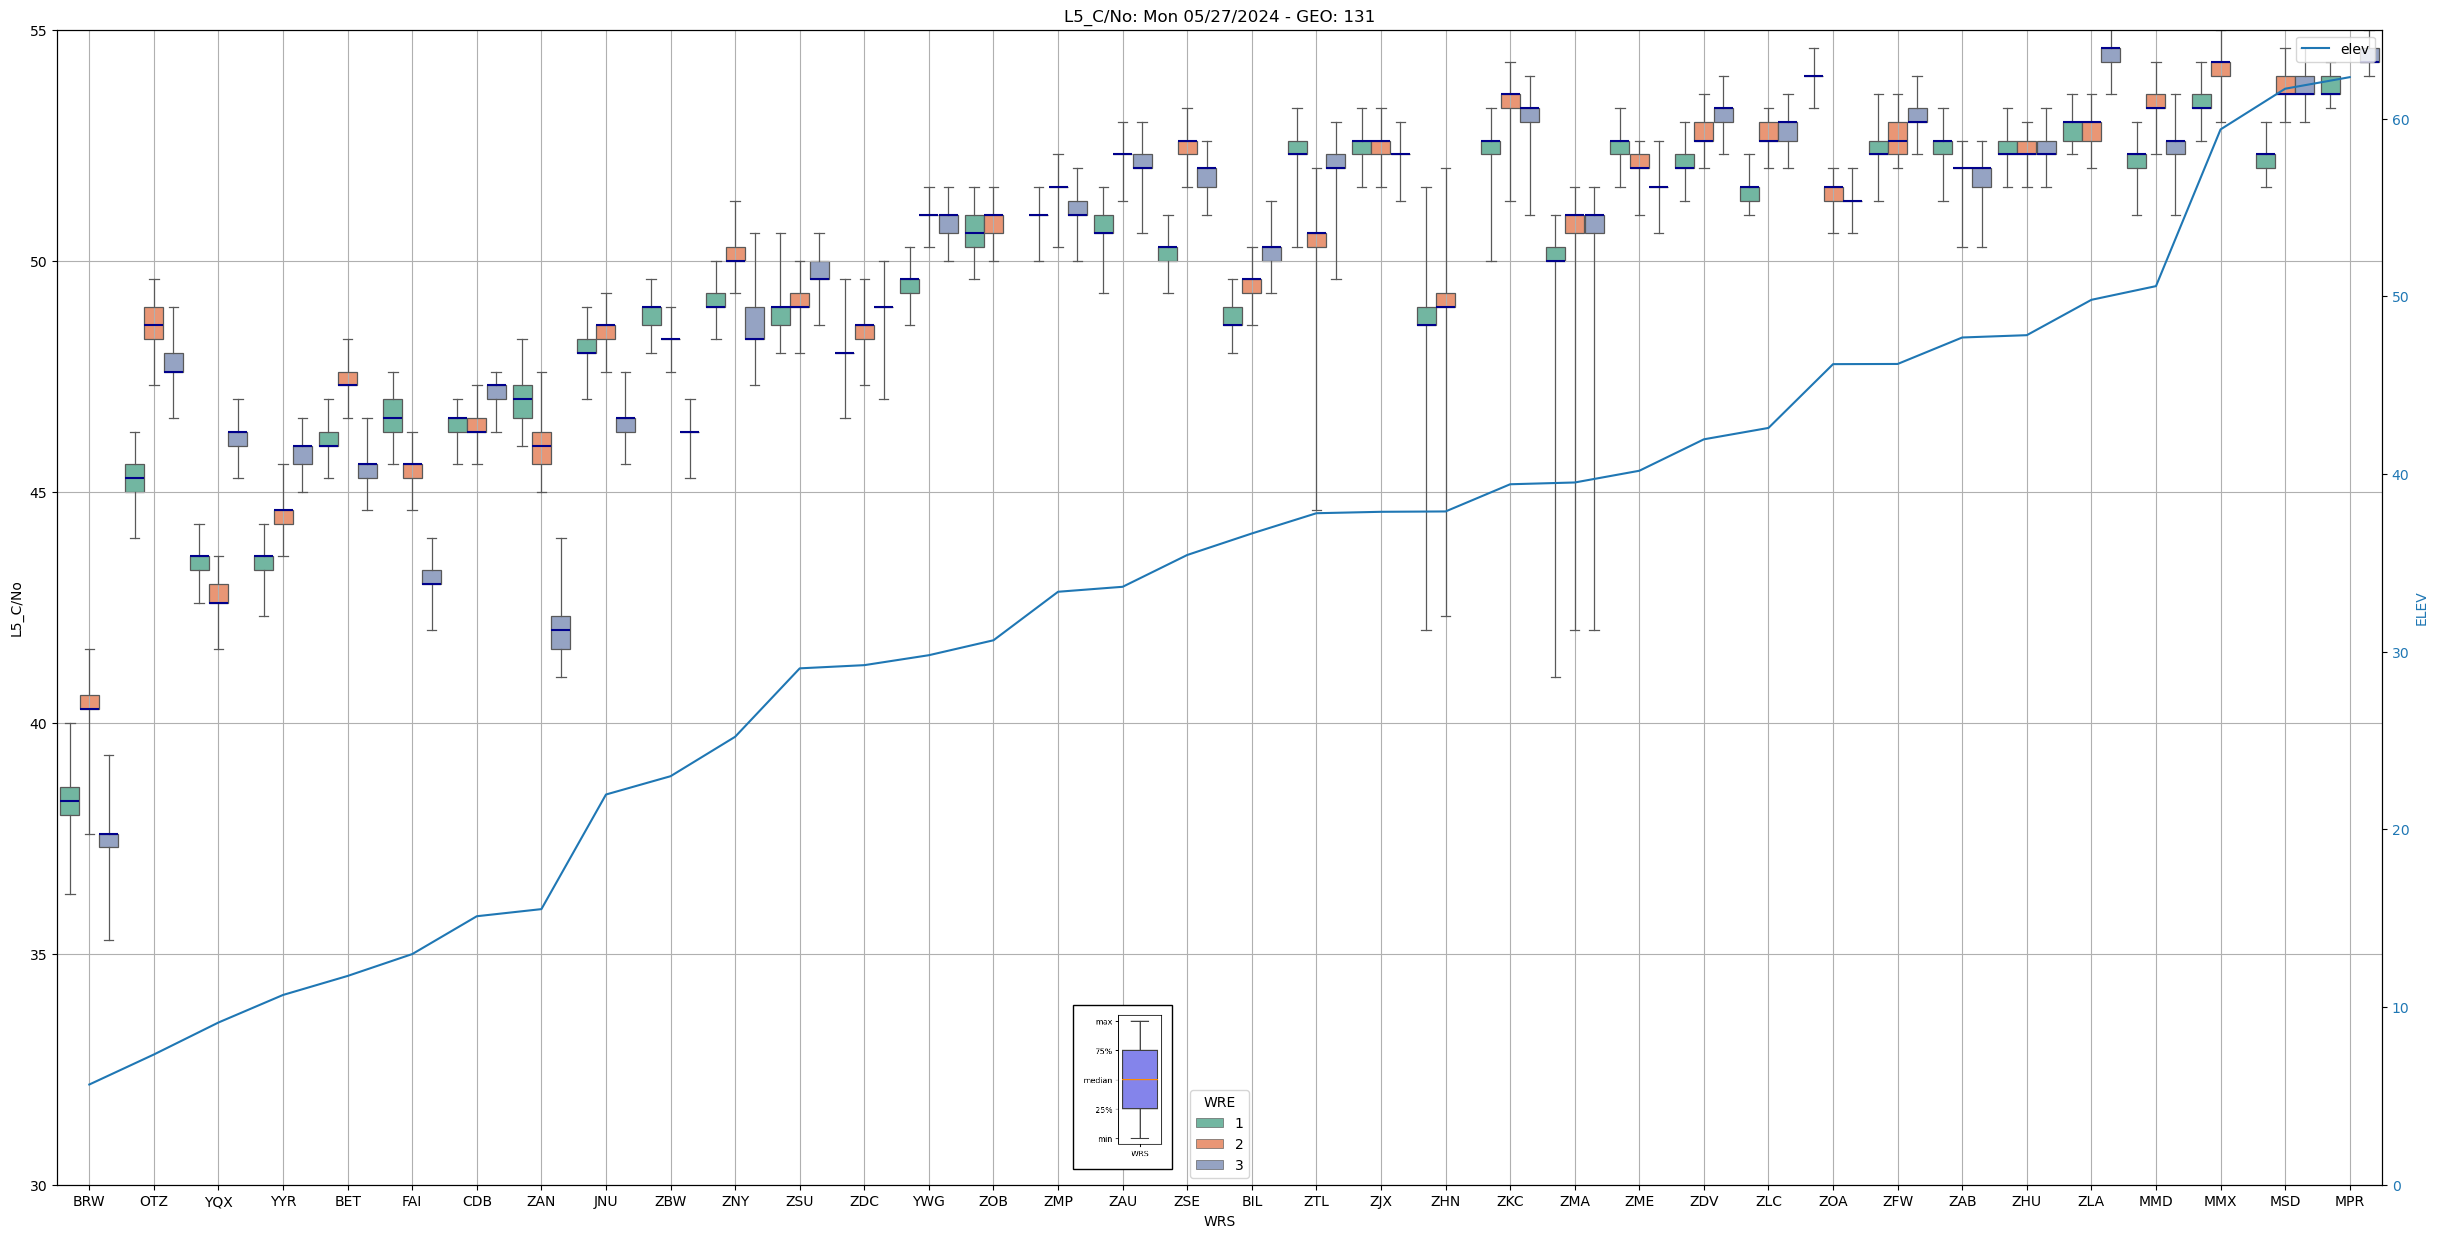
Task: Click the ELEV right axis title
Action: point(2421,609)
